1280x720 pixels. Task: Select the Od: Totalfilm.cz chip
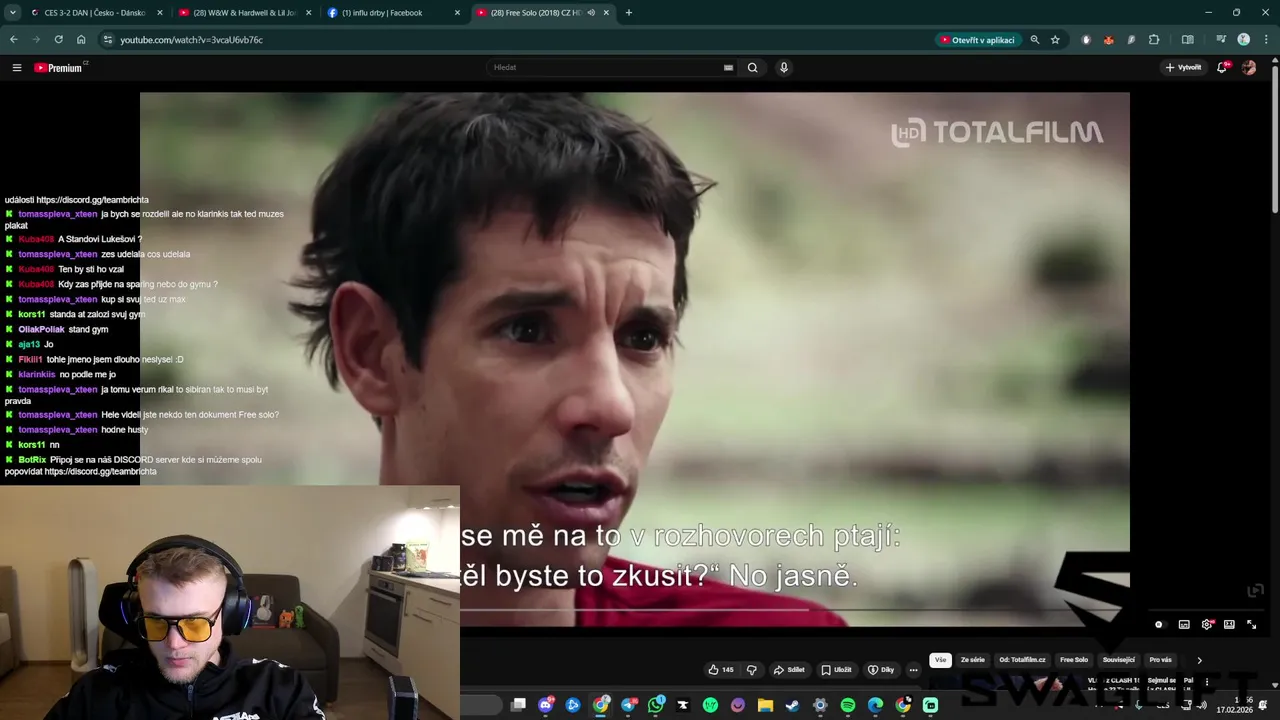pyautogui.click(x=1022, y=660)
